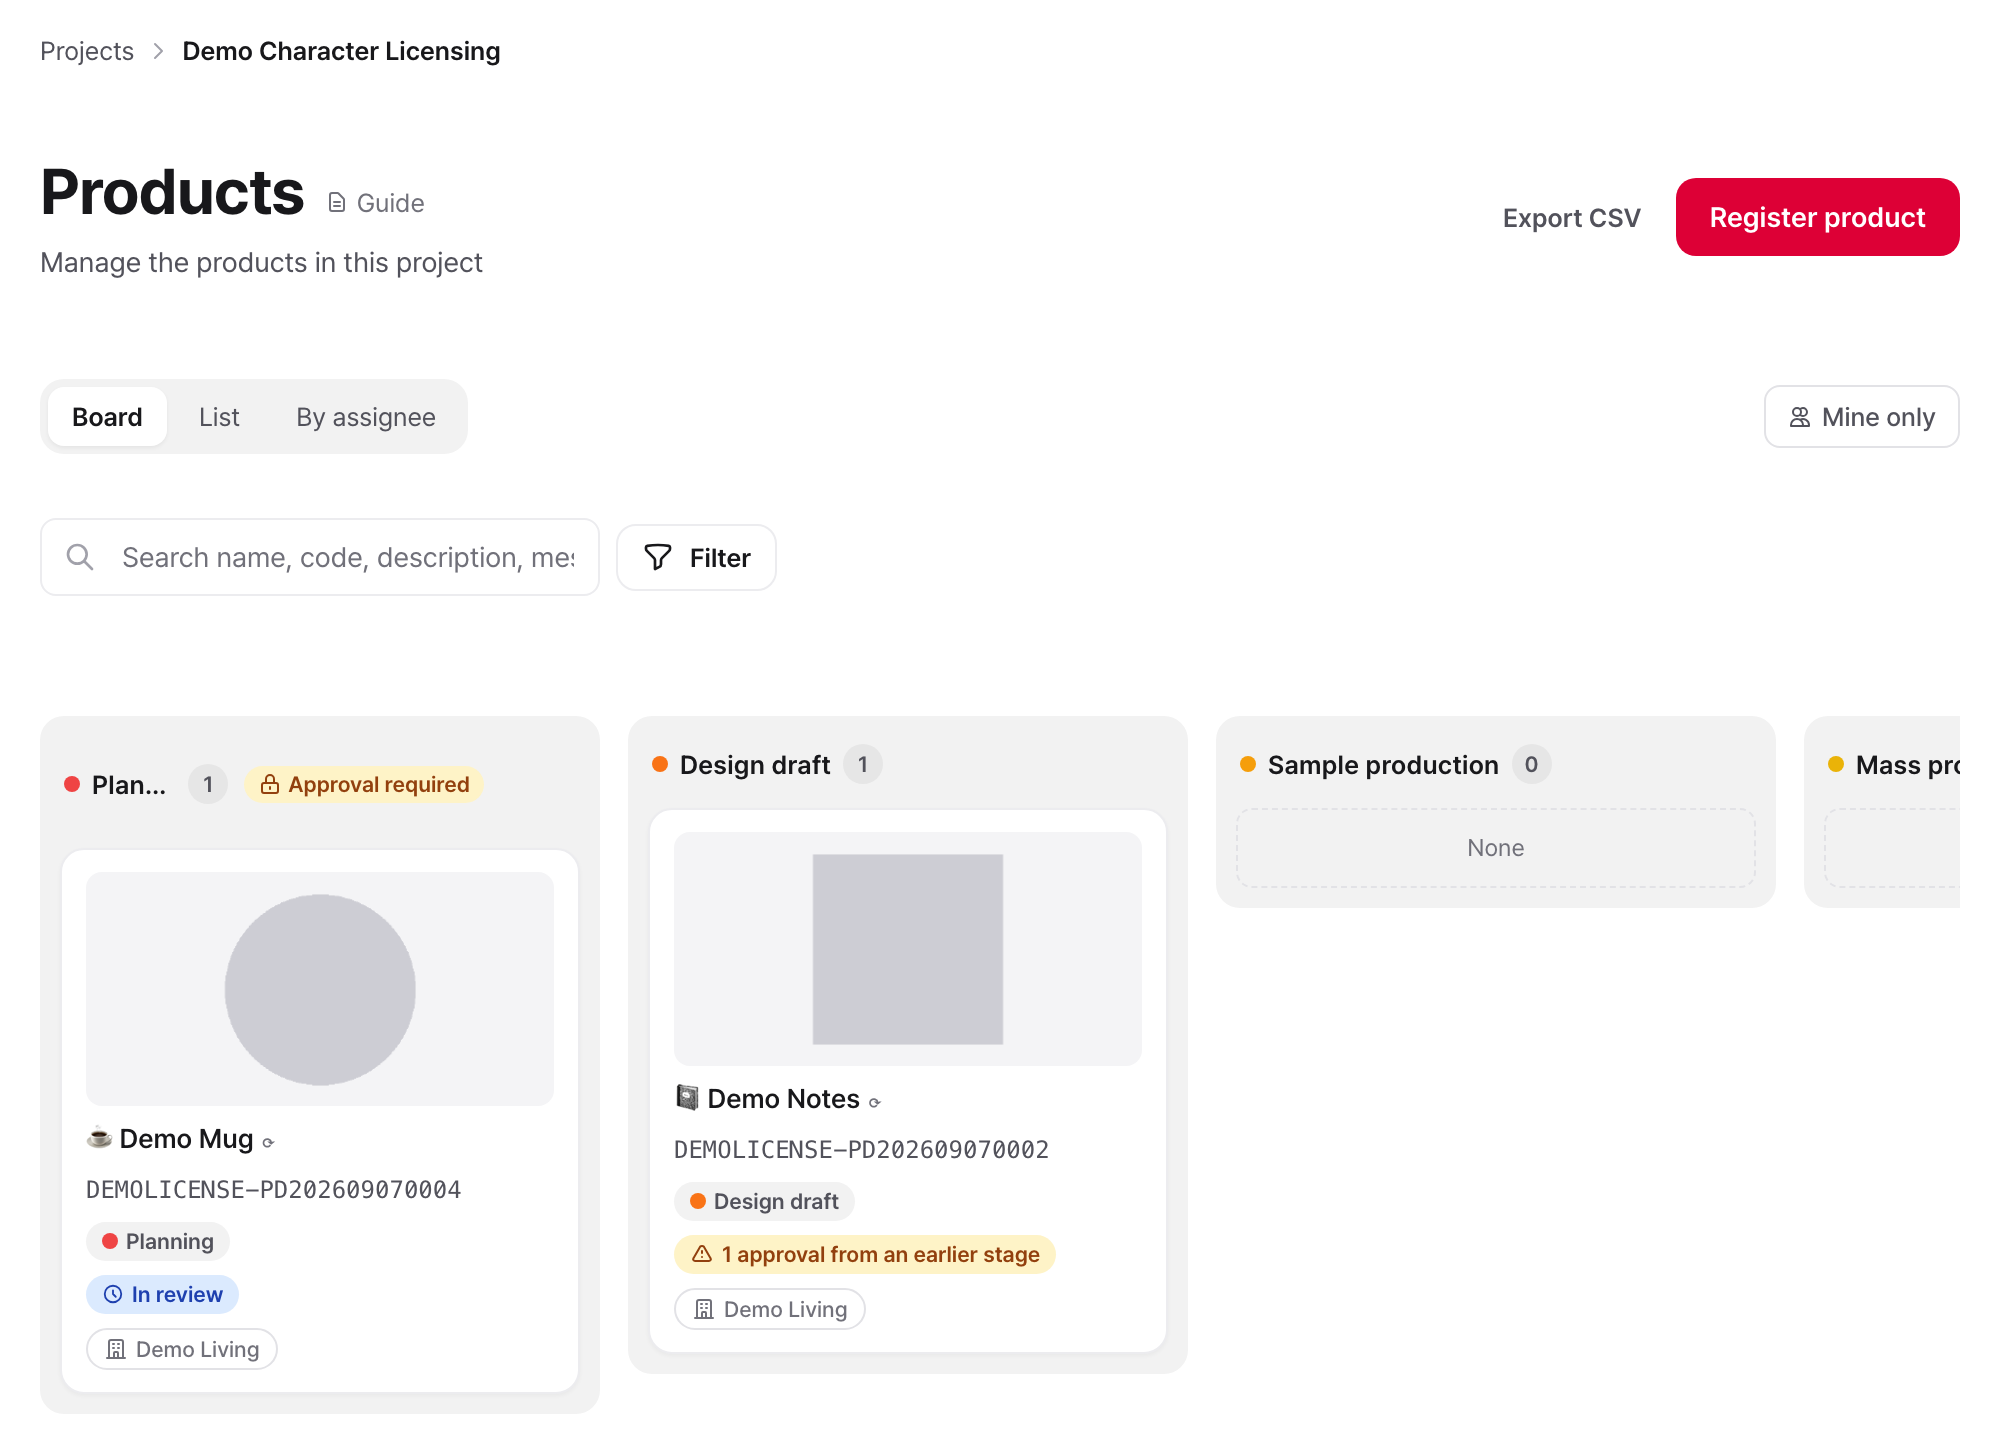The width and height of the screenshot is (2000, 1454).
Task: Click the Sample production column header
Action: point(1383,765)
